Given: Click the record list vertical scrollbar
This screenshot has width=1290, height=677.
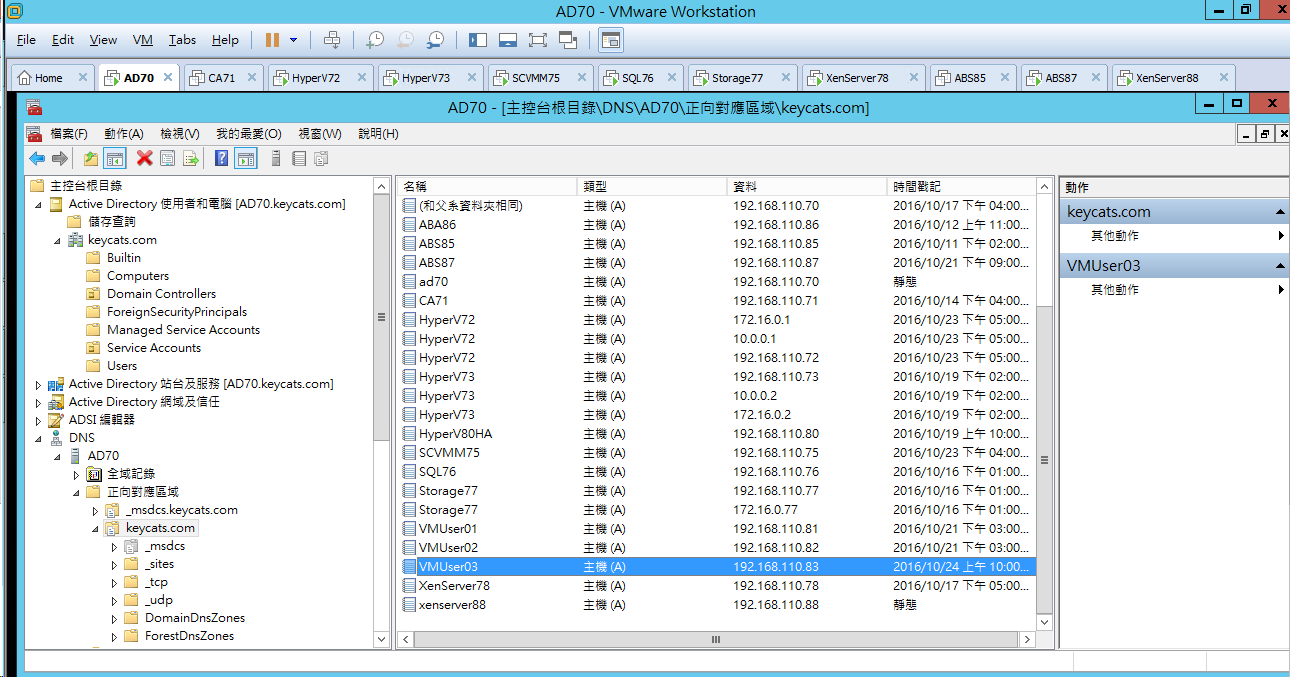Looking at the screenshot, I should point(1044,460).
